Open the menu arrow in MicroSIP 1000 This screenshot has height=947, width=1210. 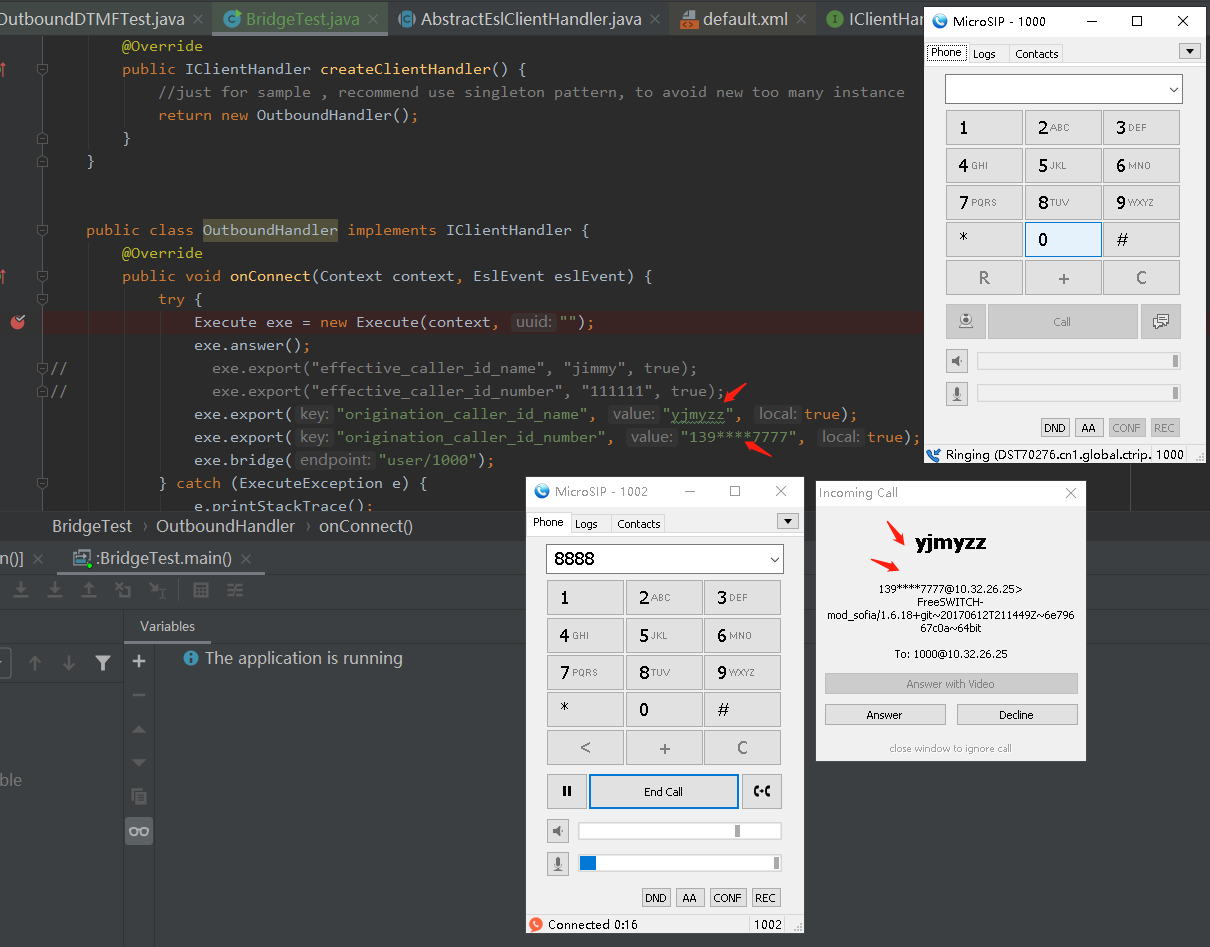pyautogui.click(x=1189, y=52)
